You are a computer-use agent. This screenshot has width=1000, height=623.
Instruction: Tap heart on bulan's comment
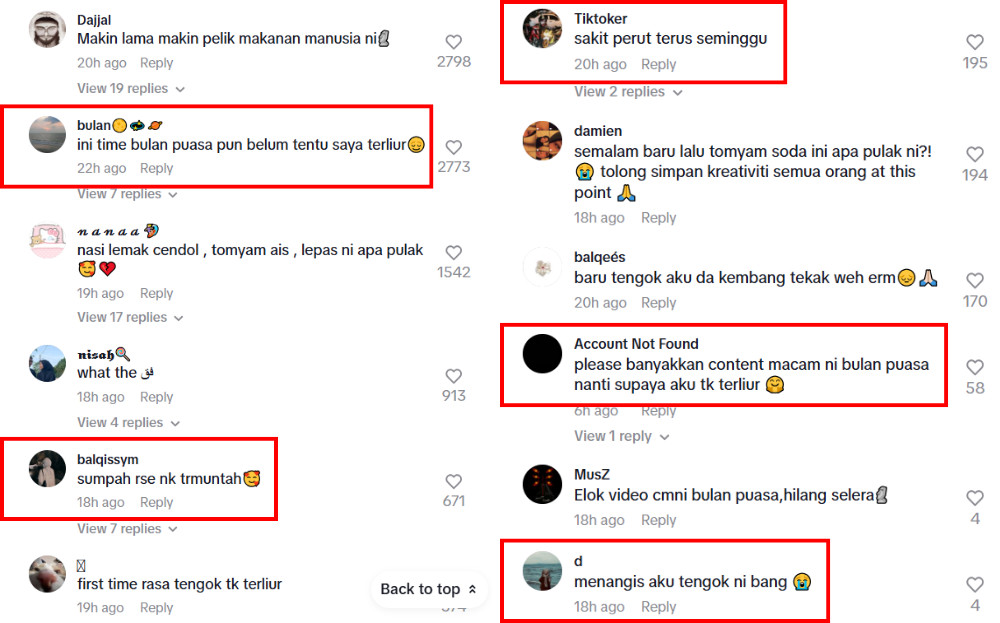[453, 147]
